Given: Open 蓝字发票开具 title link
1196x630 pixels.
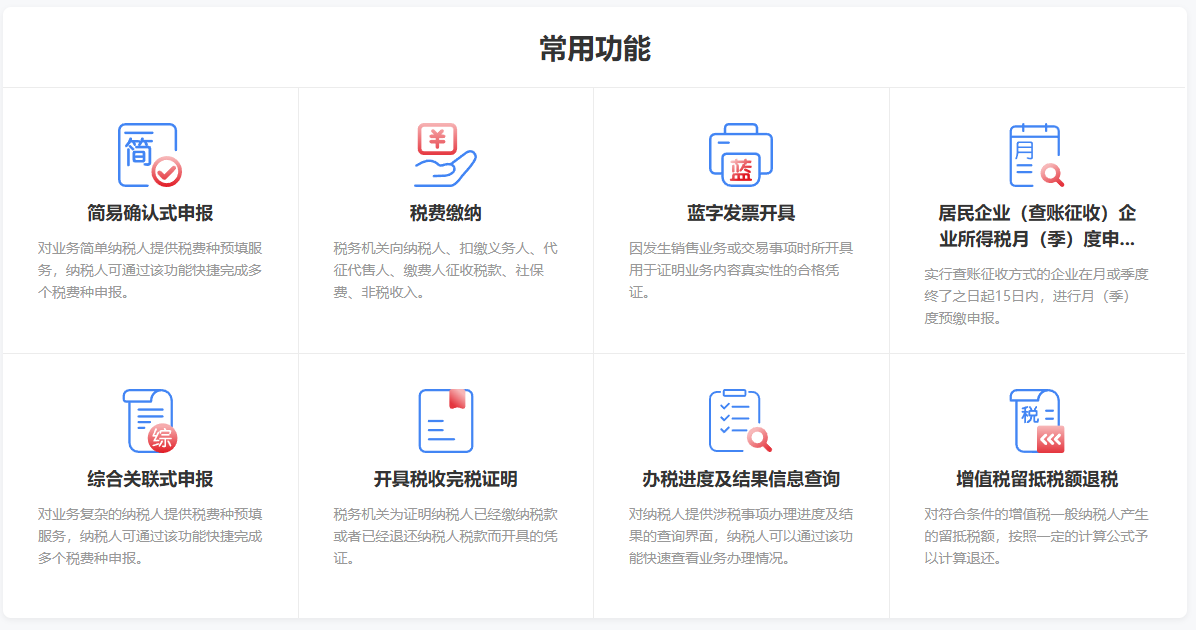Looking at the screenshot, I should [x=741, y=213].
